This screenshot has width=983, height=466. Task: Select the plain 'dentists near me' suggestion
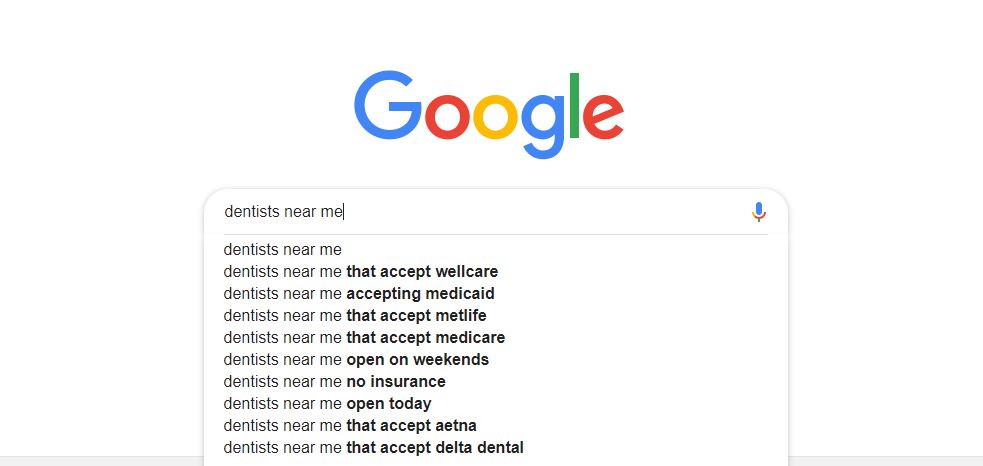495,250
